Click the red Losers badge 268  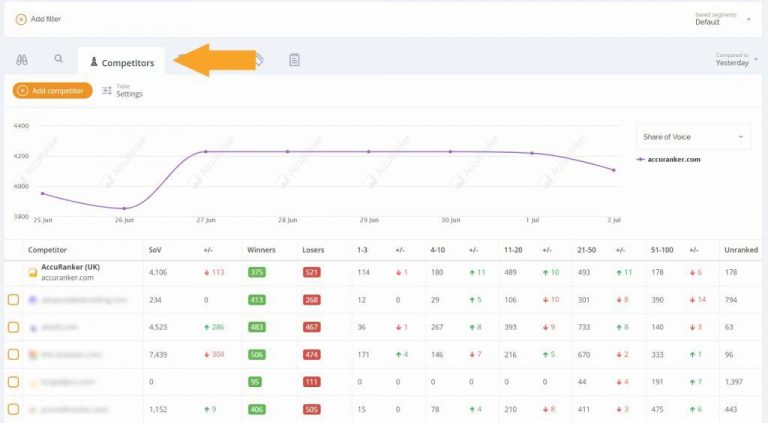click(312, 300)
